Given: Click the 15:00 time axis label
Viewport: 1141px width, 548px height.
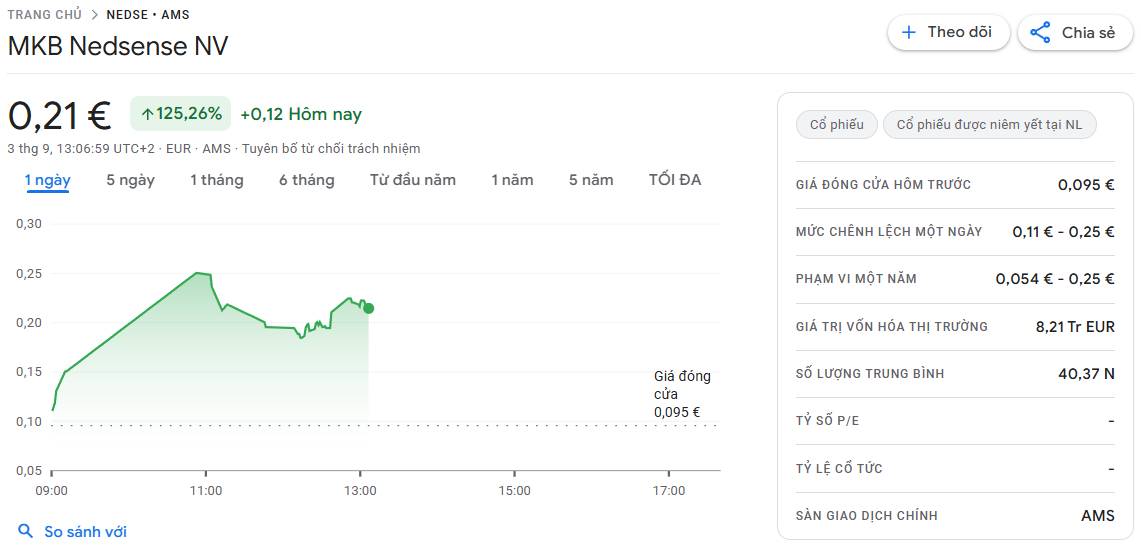Looking at the screenshot, I should (514, 491).
